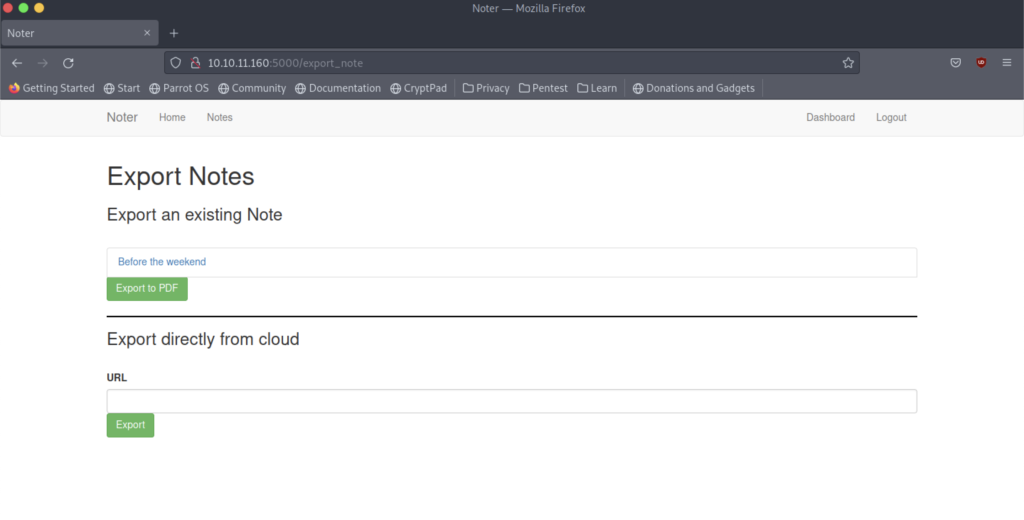This screenshot has width=1024, height=520.
Task: Click the address bar URL
Action: point(285,63)
